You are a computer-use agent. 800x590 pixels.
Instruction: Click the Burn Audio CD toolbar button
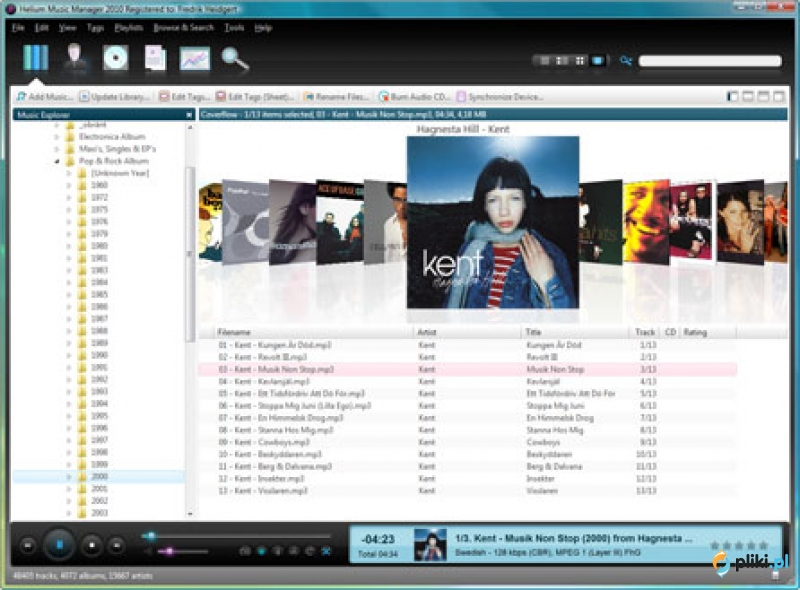point(414,96)
